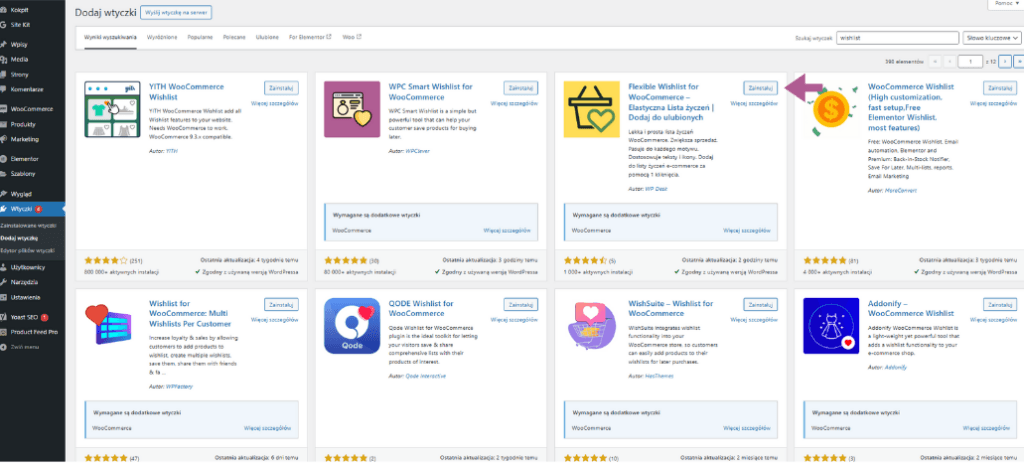The width and height of the screenshot is (1024, 466).
Task: Open WPC Smart Wishlist title link
Action: coord(430,91)
